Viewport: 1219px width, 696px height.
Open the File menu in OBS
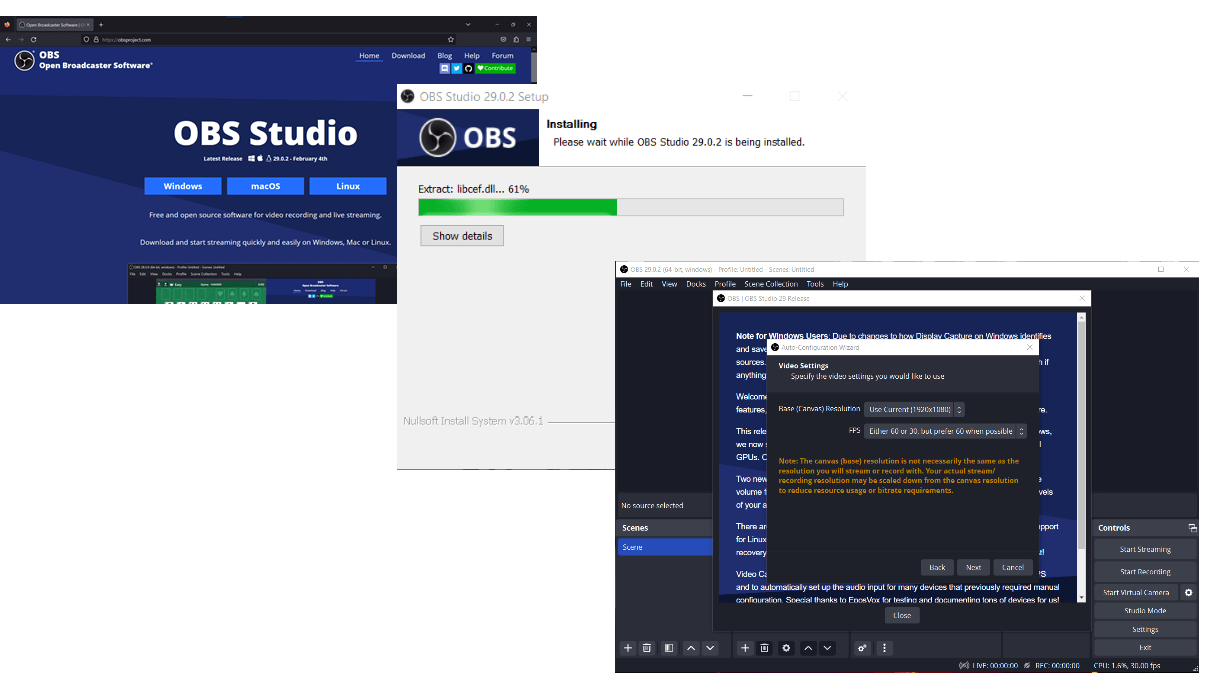[626, 284]
